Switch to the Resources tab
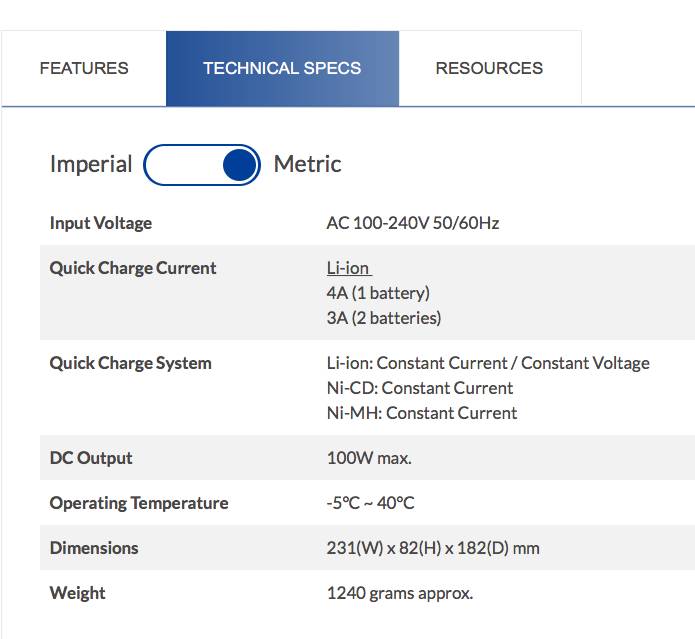Viewport: 695px width, 639px height. click(x=489, y=68)
